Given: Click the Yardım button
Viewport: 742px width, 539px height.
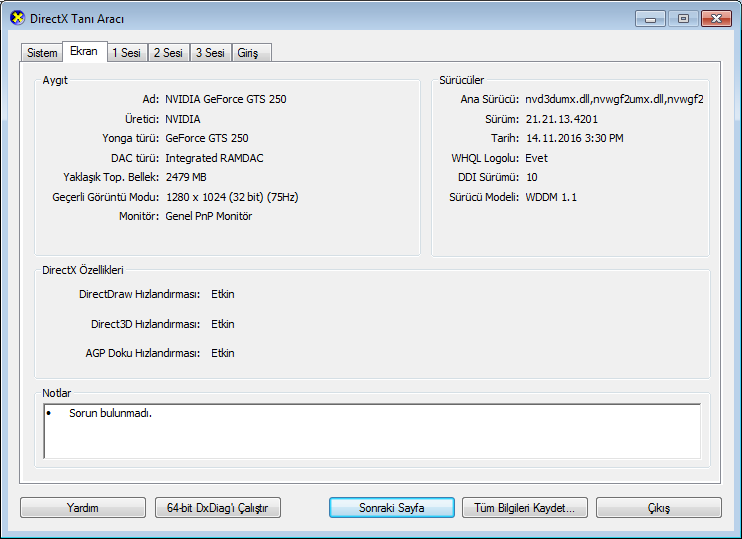Looking at the screenshot, I should tap(83, 508).
